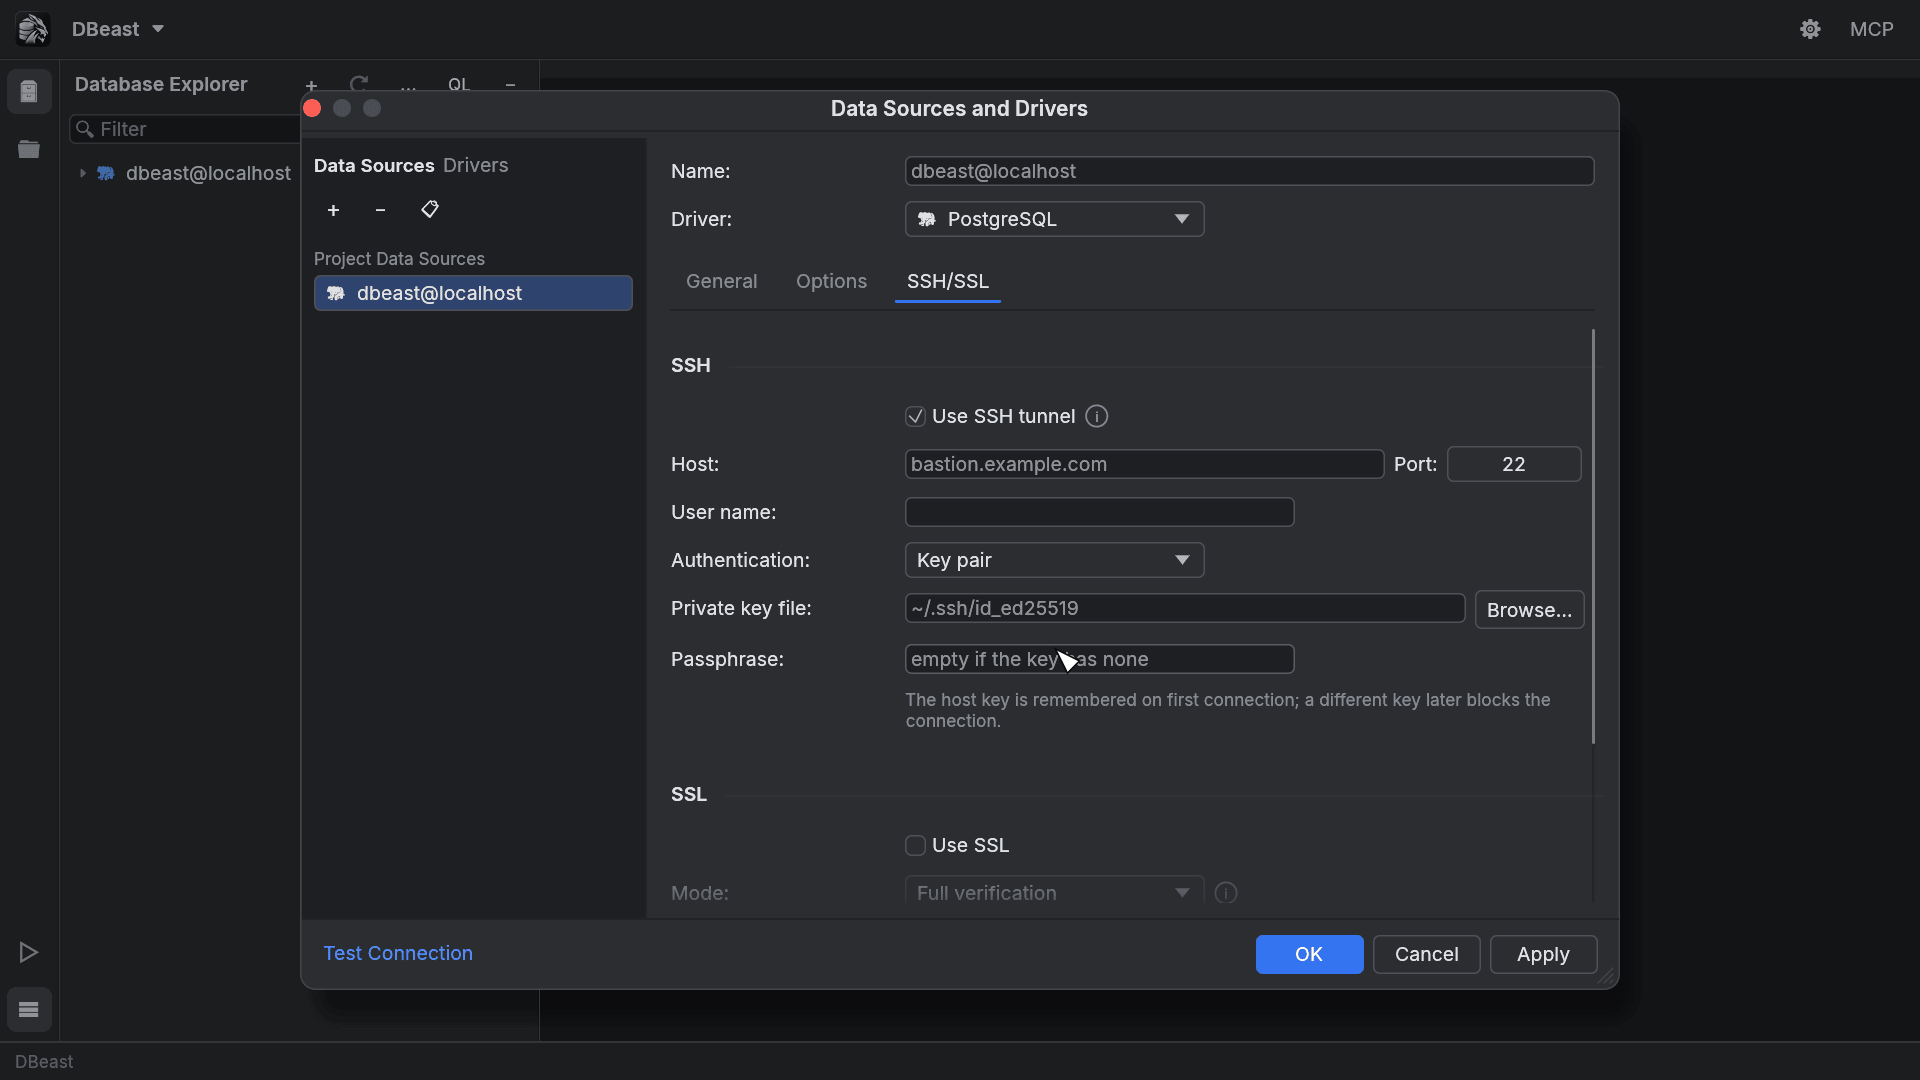
Task: Open the DBeast project dropdown arrow
Action: click(x=158, y=29)
